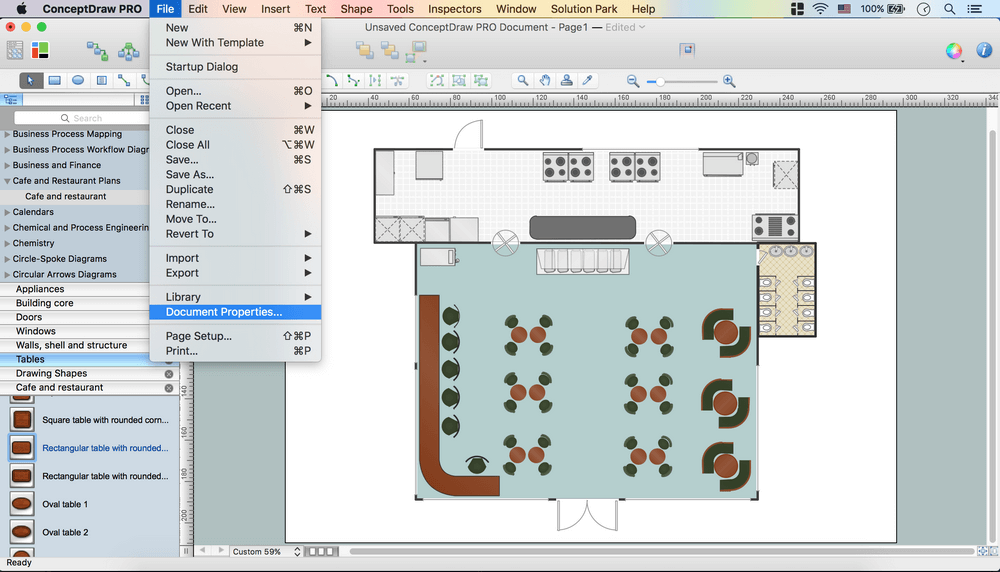The width and height of the screenshot is (1000, 572).
Task: Choose Page Setup menu entry
Action: click(x=198, y=336)
